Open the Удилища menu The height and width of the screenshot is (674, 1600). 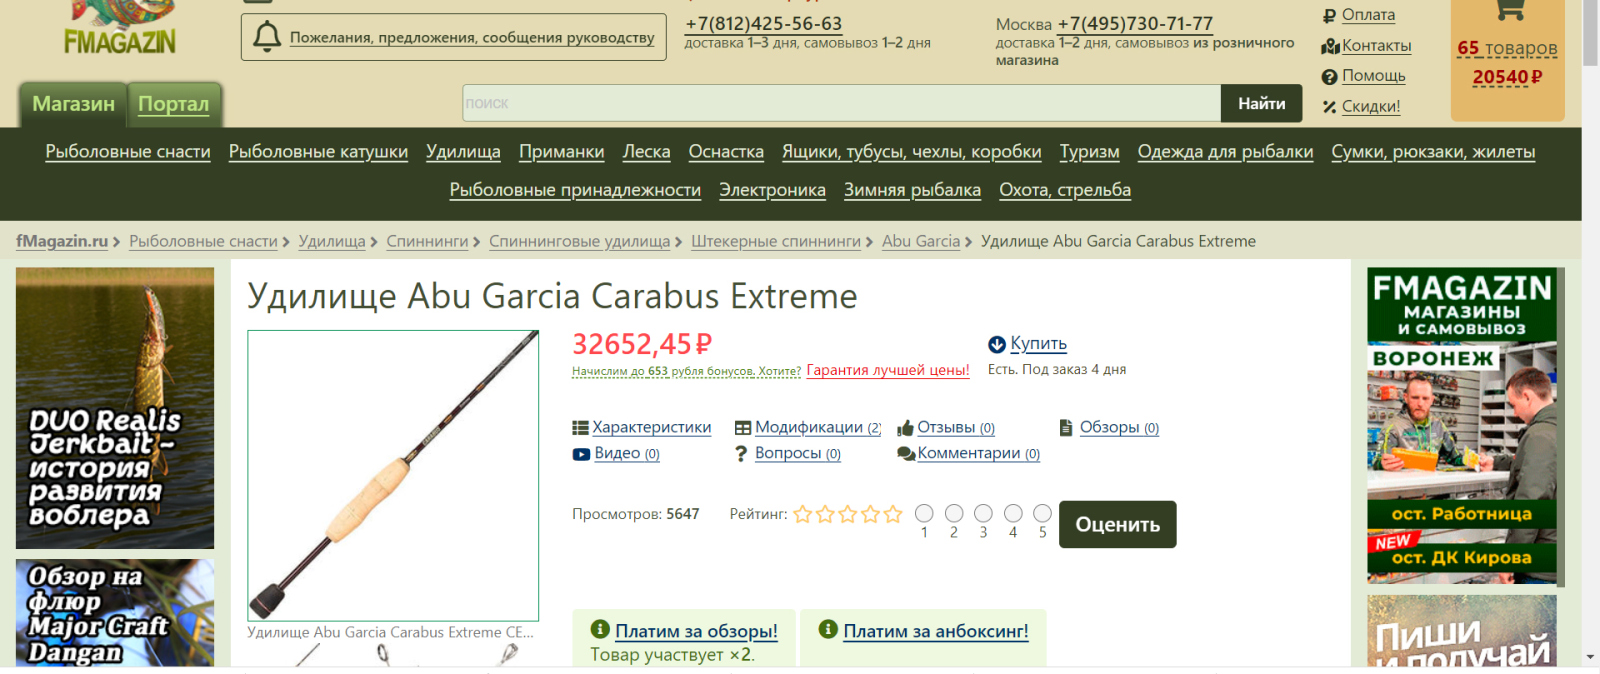coord(463,152)
